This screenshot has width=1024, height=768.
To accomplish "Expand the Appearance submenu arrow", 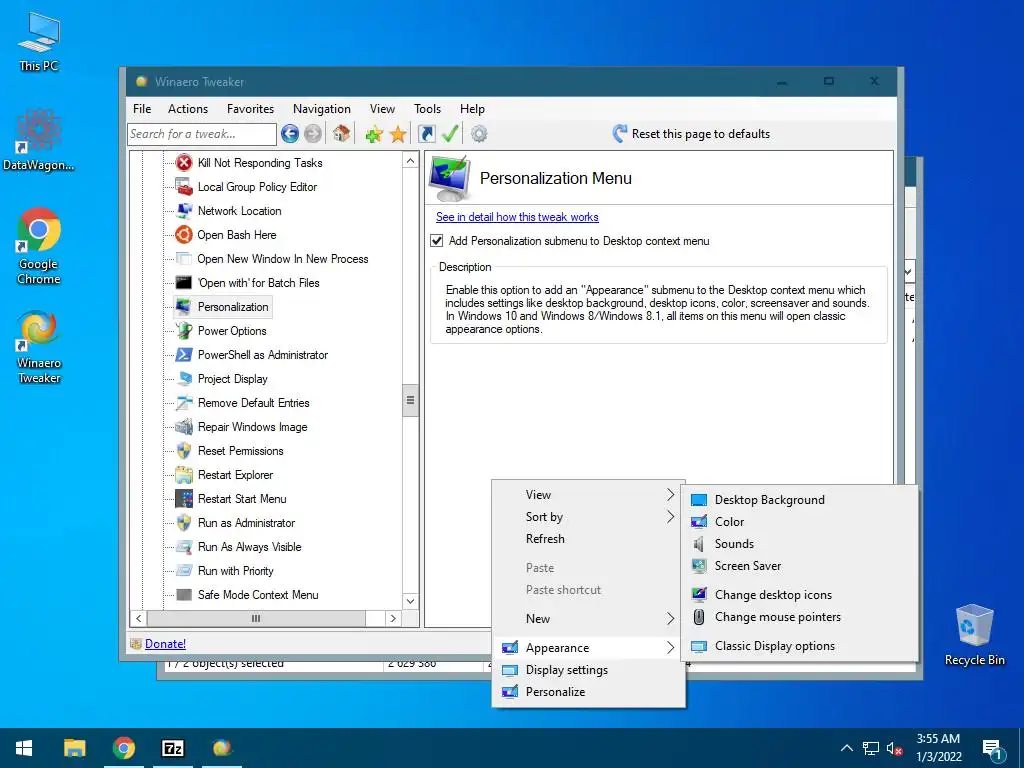I will tap(670, 648).
